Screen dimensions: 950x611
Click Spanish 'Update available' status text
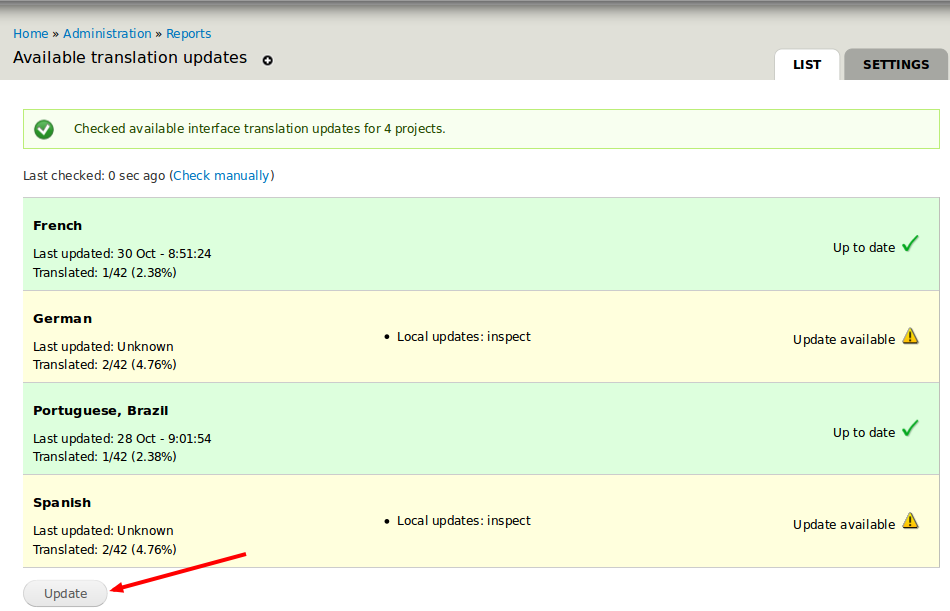(844, 525)
